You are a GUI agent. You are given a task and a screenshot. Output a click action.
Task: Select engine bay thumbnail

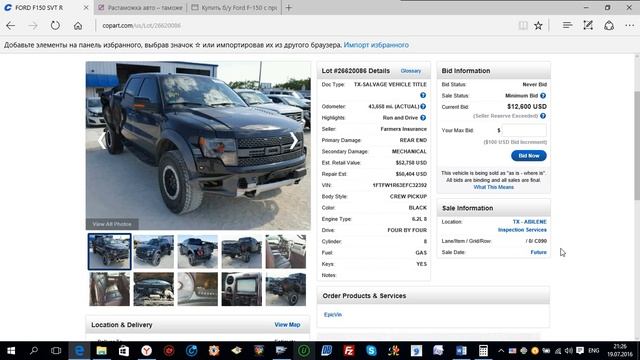[x=153, y=289]
